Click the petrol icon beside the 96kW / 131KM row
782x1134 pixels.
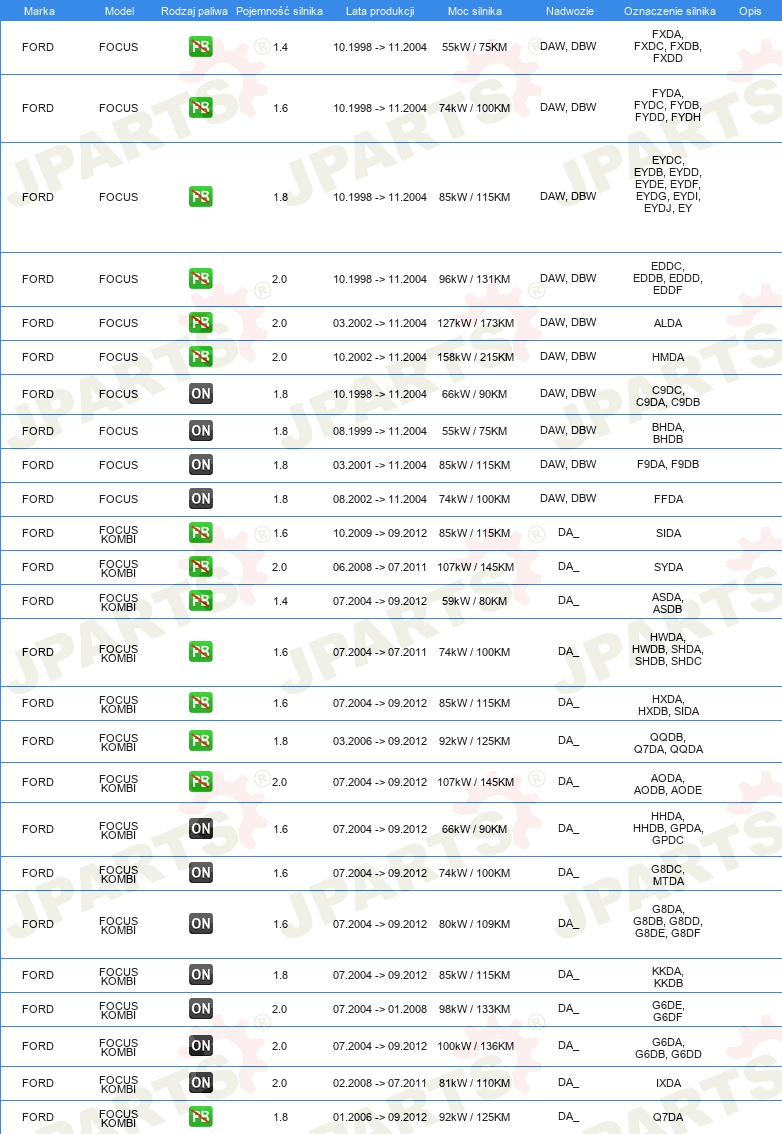(200, 278)
